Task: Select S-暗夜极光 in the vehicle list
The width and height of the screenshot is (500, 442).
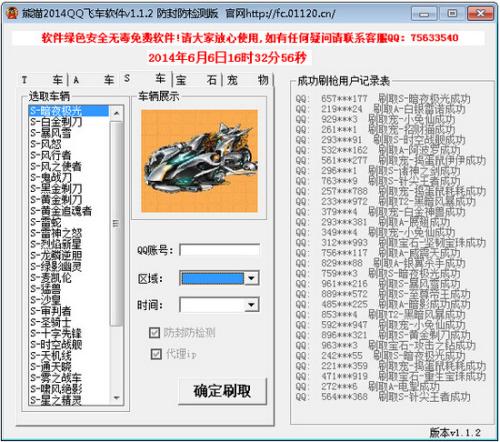Action: click(x=69, y=111)
